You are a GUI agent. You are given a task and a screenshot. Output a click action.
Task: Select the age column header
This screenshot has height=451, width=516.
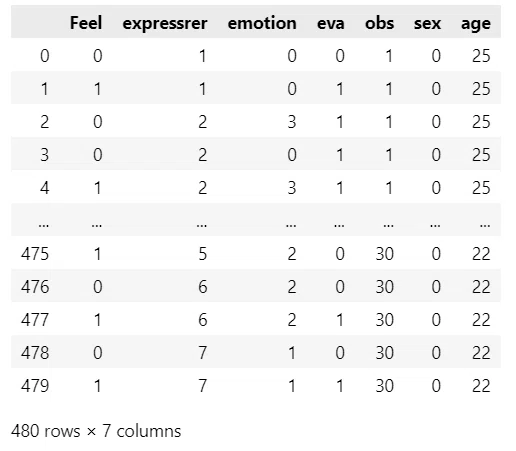pyautogui.click(x=476, y=24)
